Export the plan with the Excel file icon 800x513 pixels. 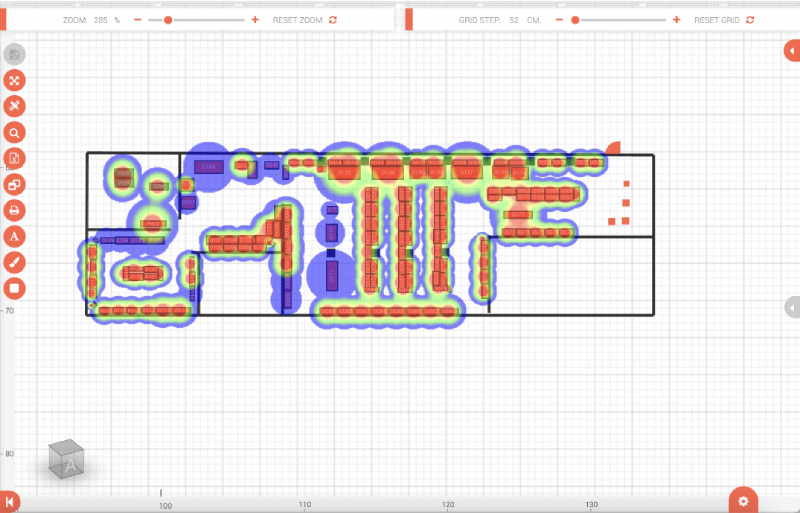[14, 158]
